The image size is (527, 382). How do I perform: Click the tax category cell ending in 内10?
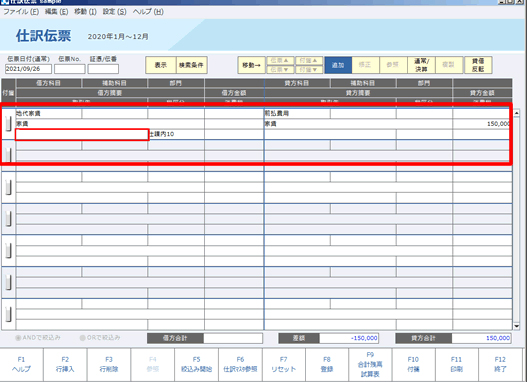[176, 134]
